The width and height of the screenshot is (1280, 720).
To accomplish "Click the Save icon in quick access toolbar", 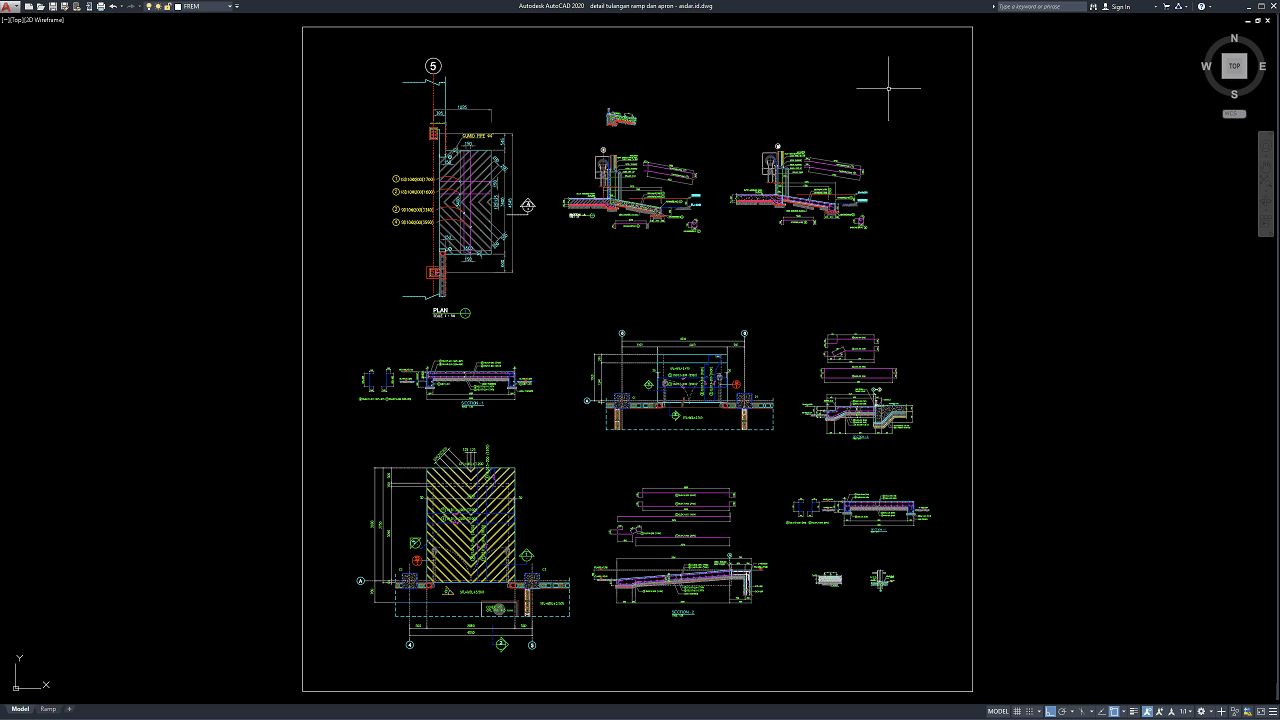I will tap(52, 6).
